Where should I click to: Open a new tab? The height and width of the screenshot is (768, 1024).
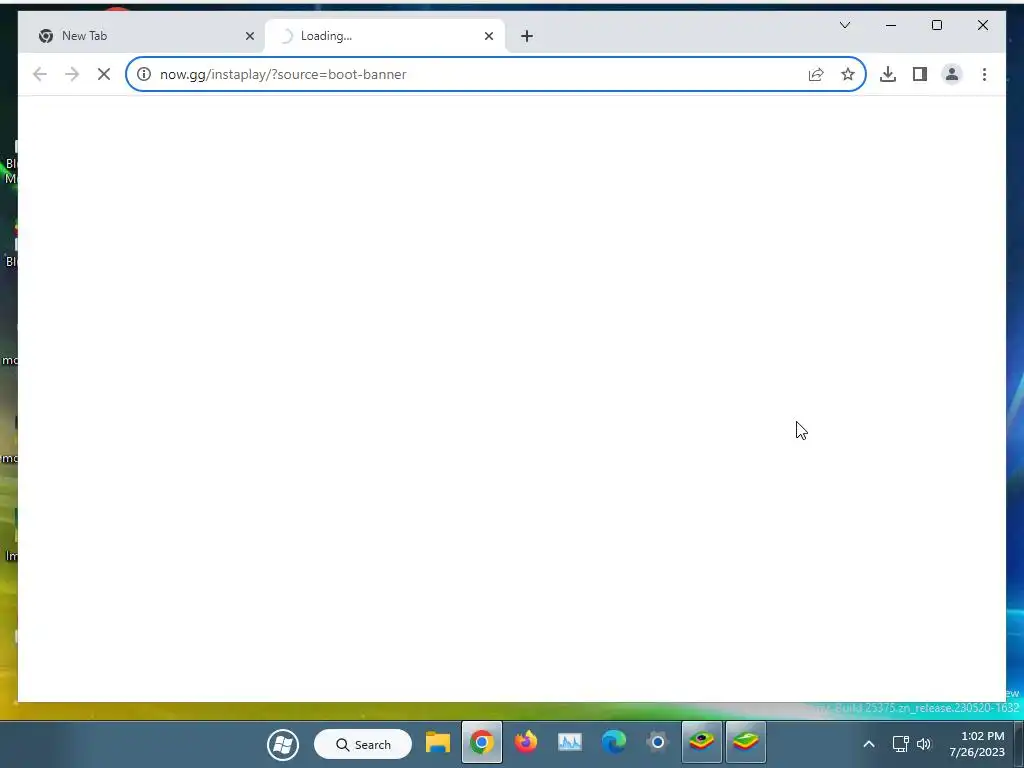pos(527,36)
